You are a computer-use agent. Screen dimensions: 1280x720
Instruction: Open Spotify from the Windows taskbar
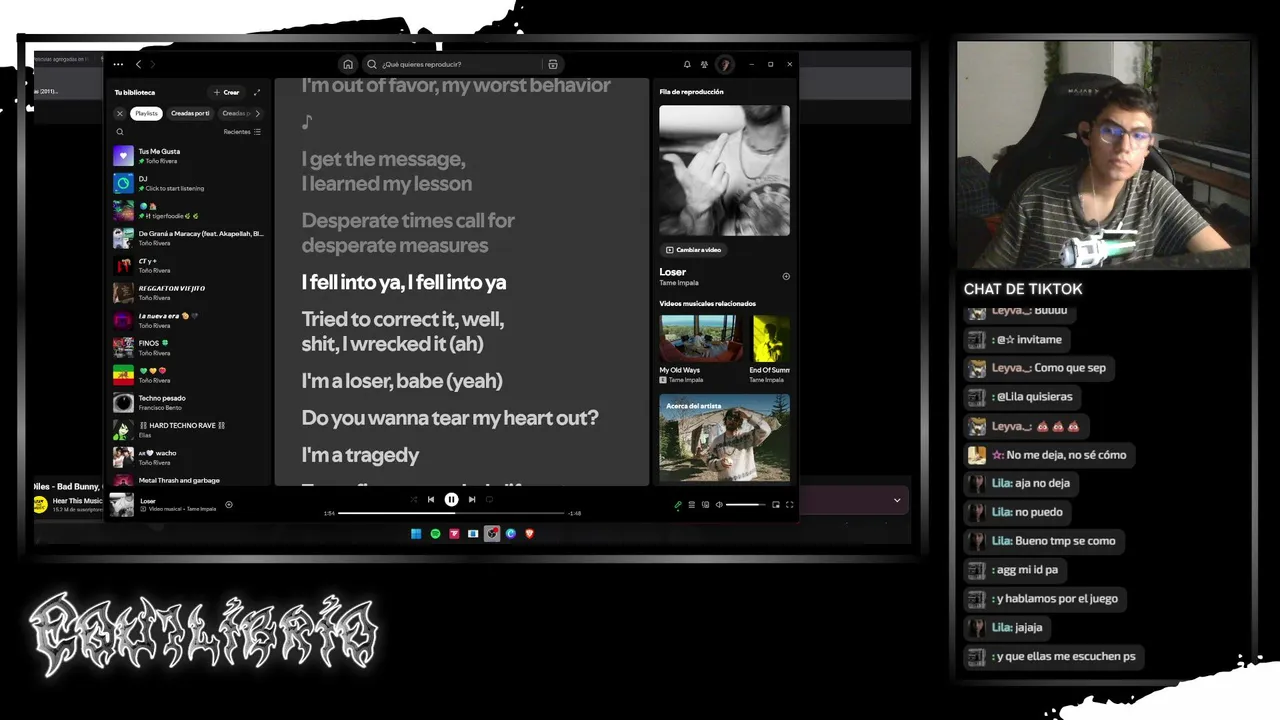click(435, 534)
